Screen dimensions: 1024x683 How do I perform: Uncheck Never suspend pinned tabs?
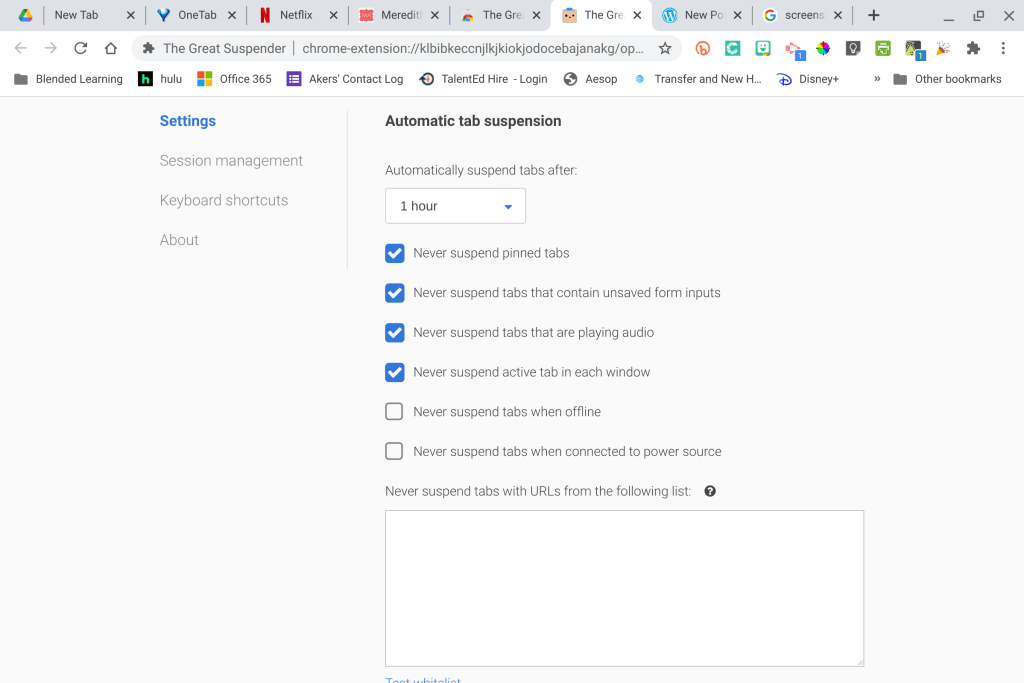tap(395, 253)
